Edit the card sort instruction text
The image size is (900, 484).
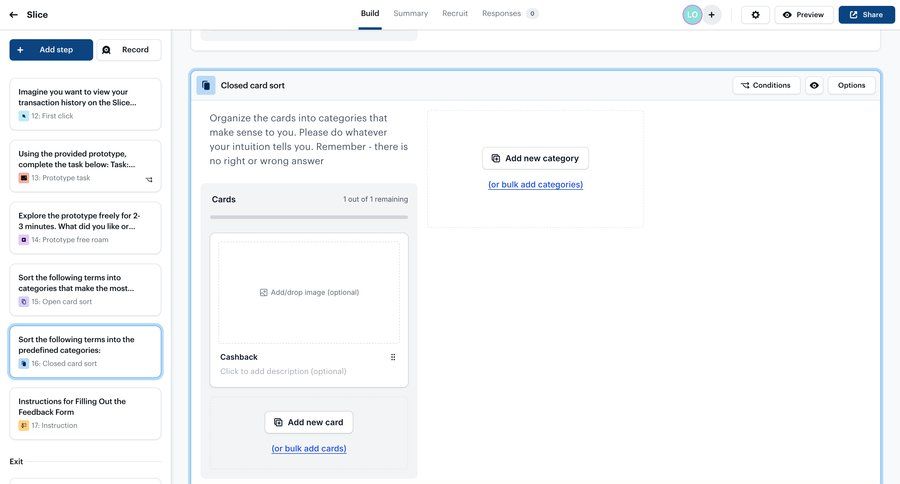point(309,140)
